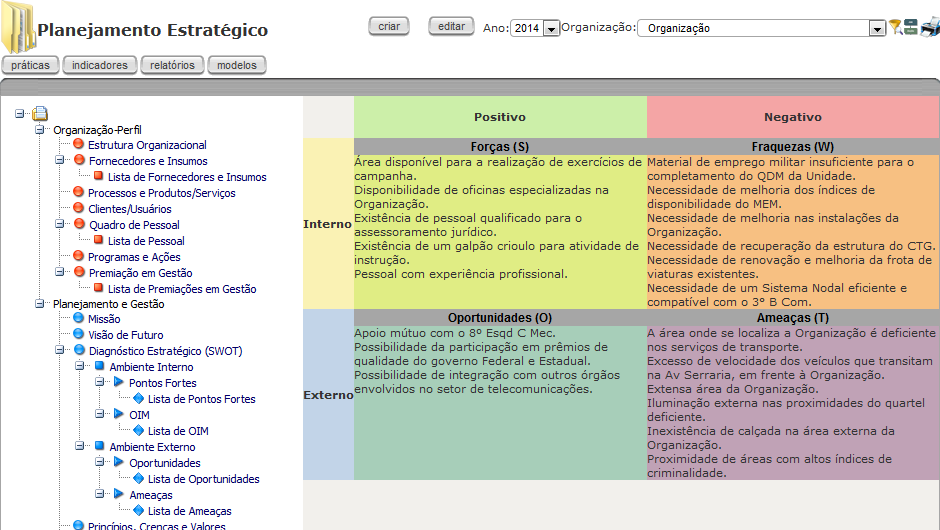The width and height of the screenshot is (940, 530).
Task: Click blue triangle icon beside Oportunidades
Action: tap(119, 462)
